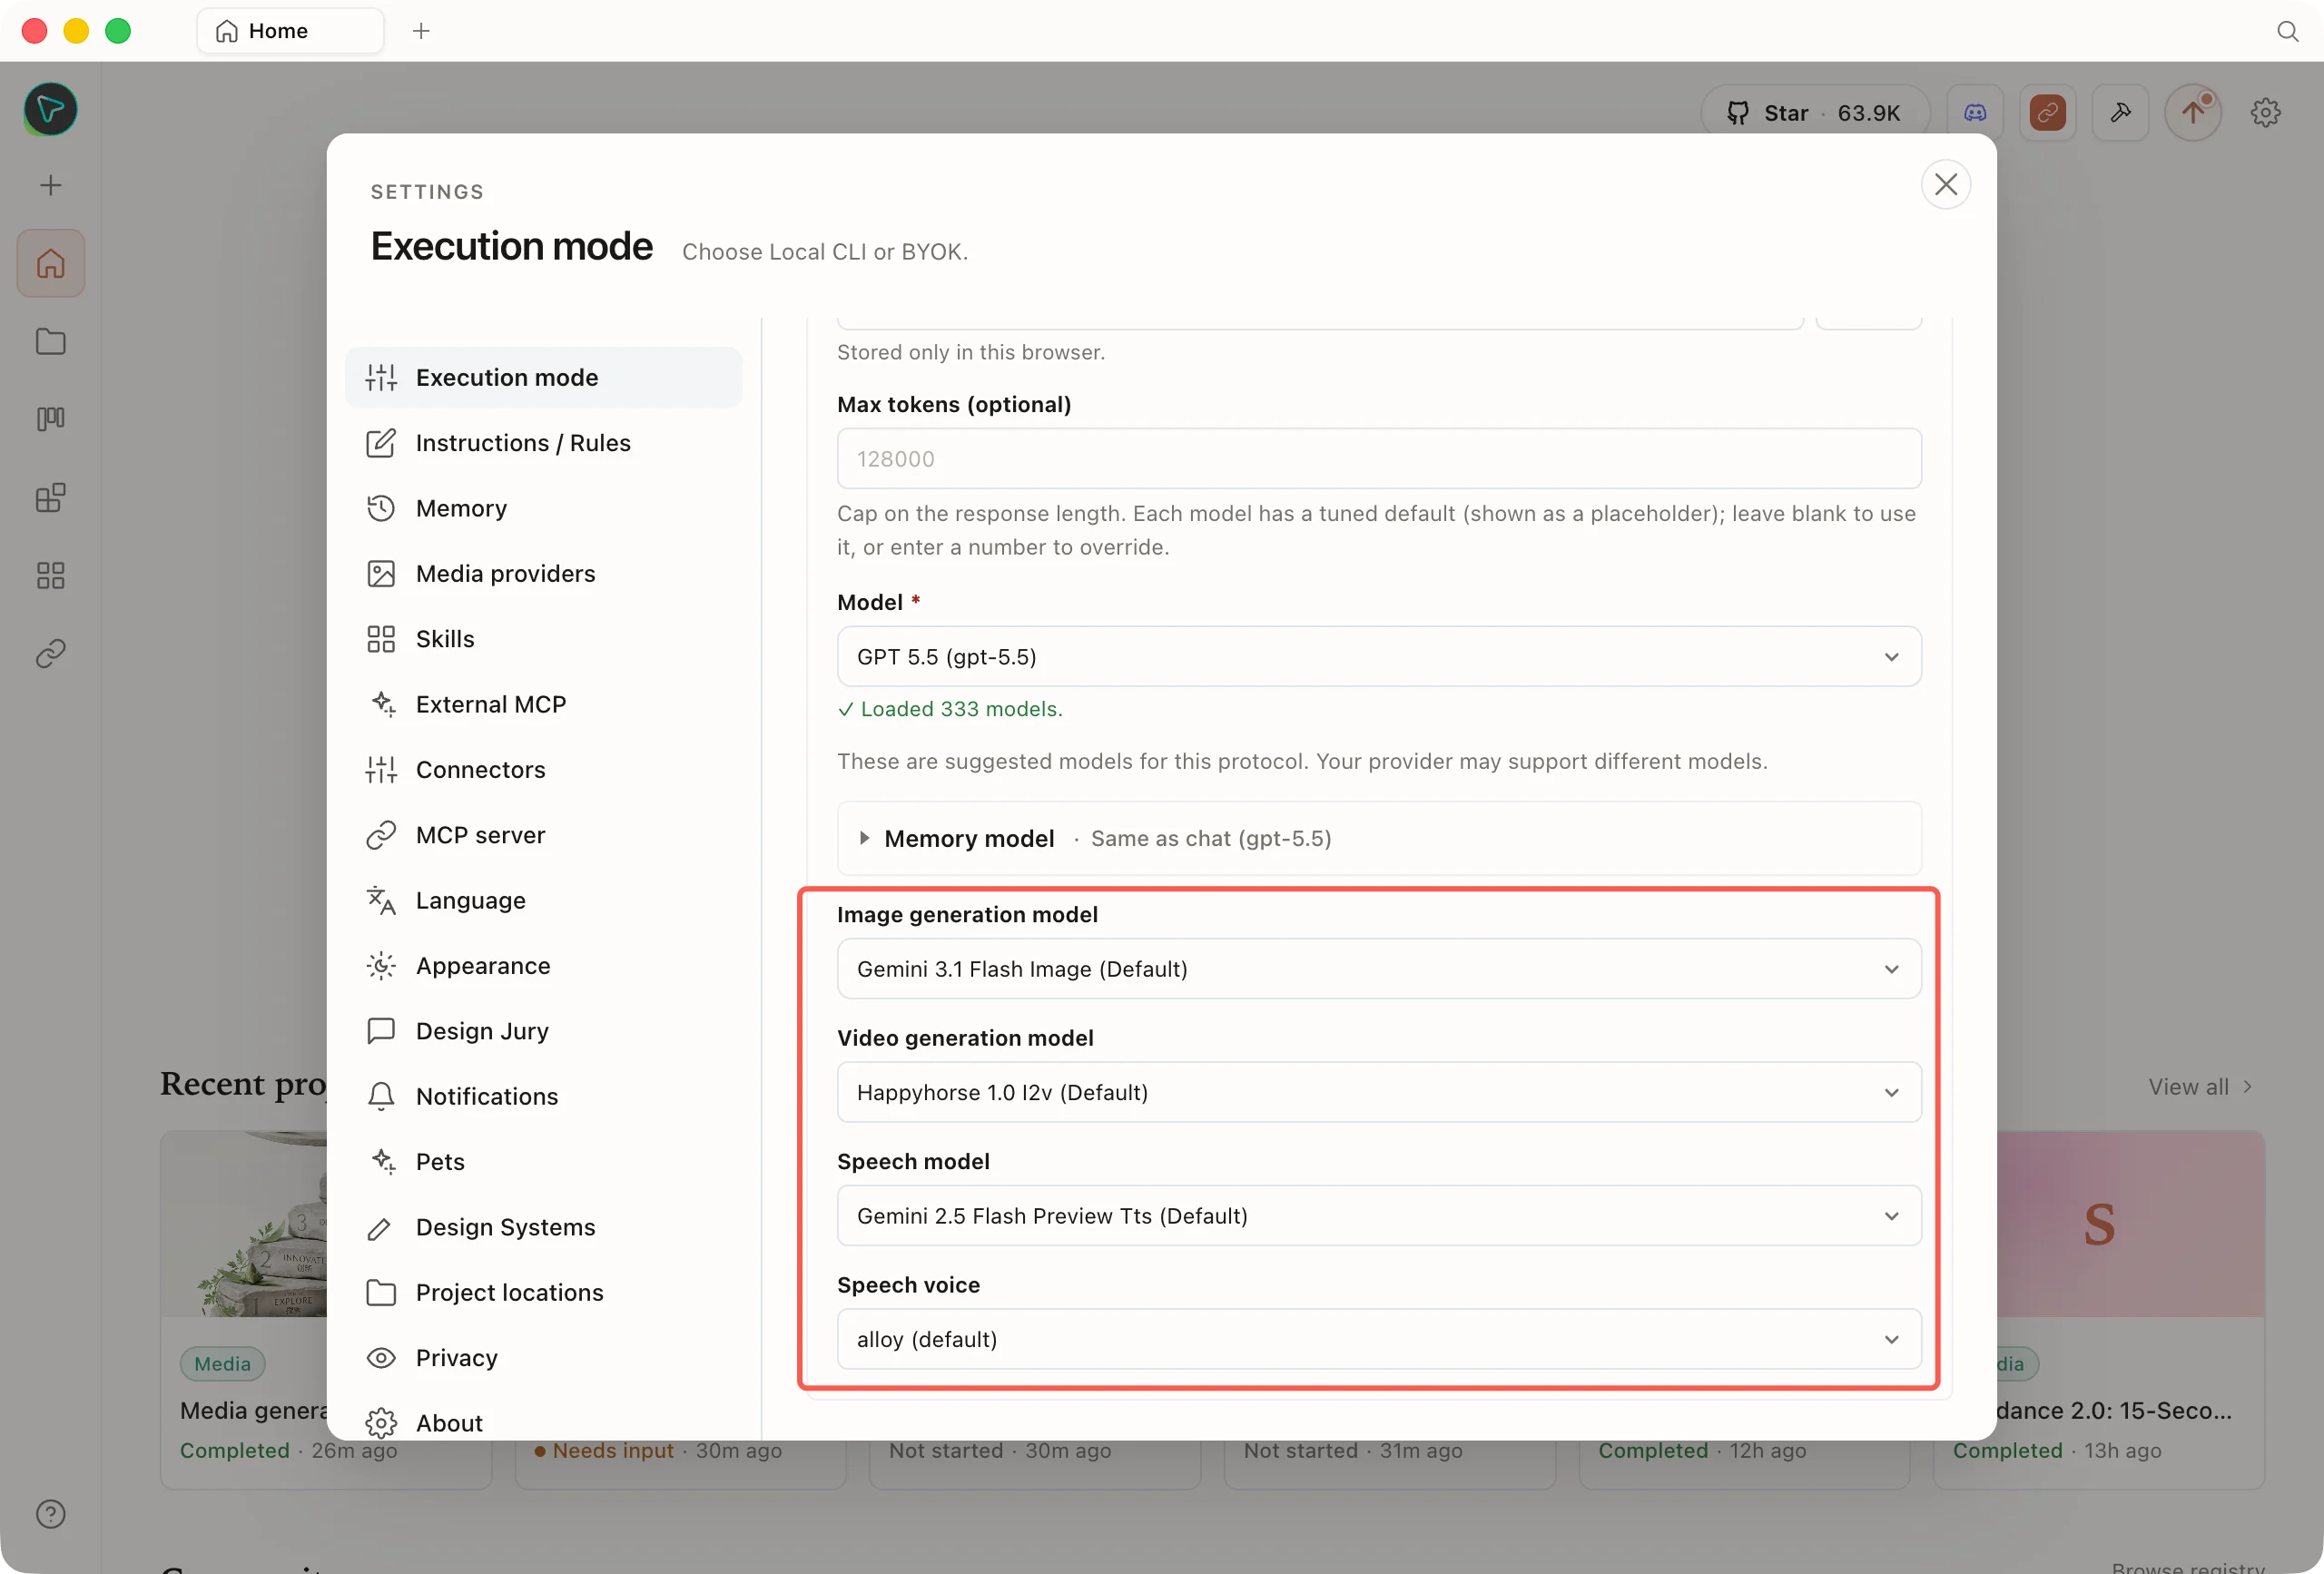Open Speech voice dropdown alloy
The width and height of the screenshot is (2324, 1574).
tap(1378, 1339)
